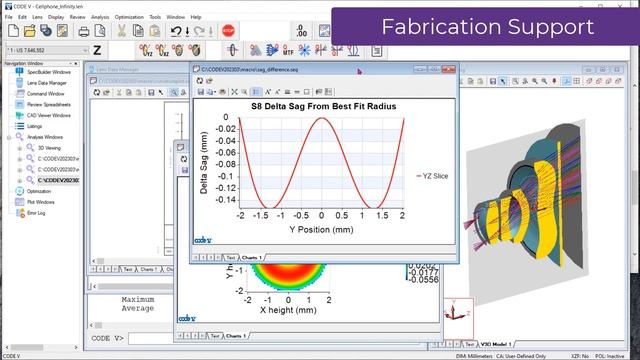Open the Review menu

click(78, 17)
